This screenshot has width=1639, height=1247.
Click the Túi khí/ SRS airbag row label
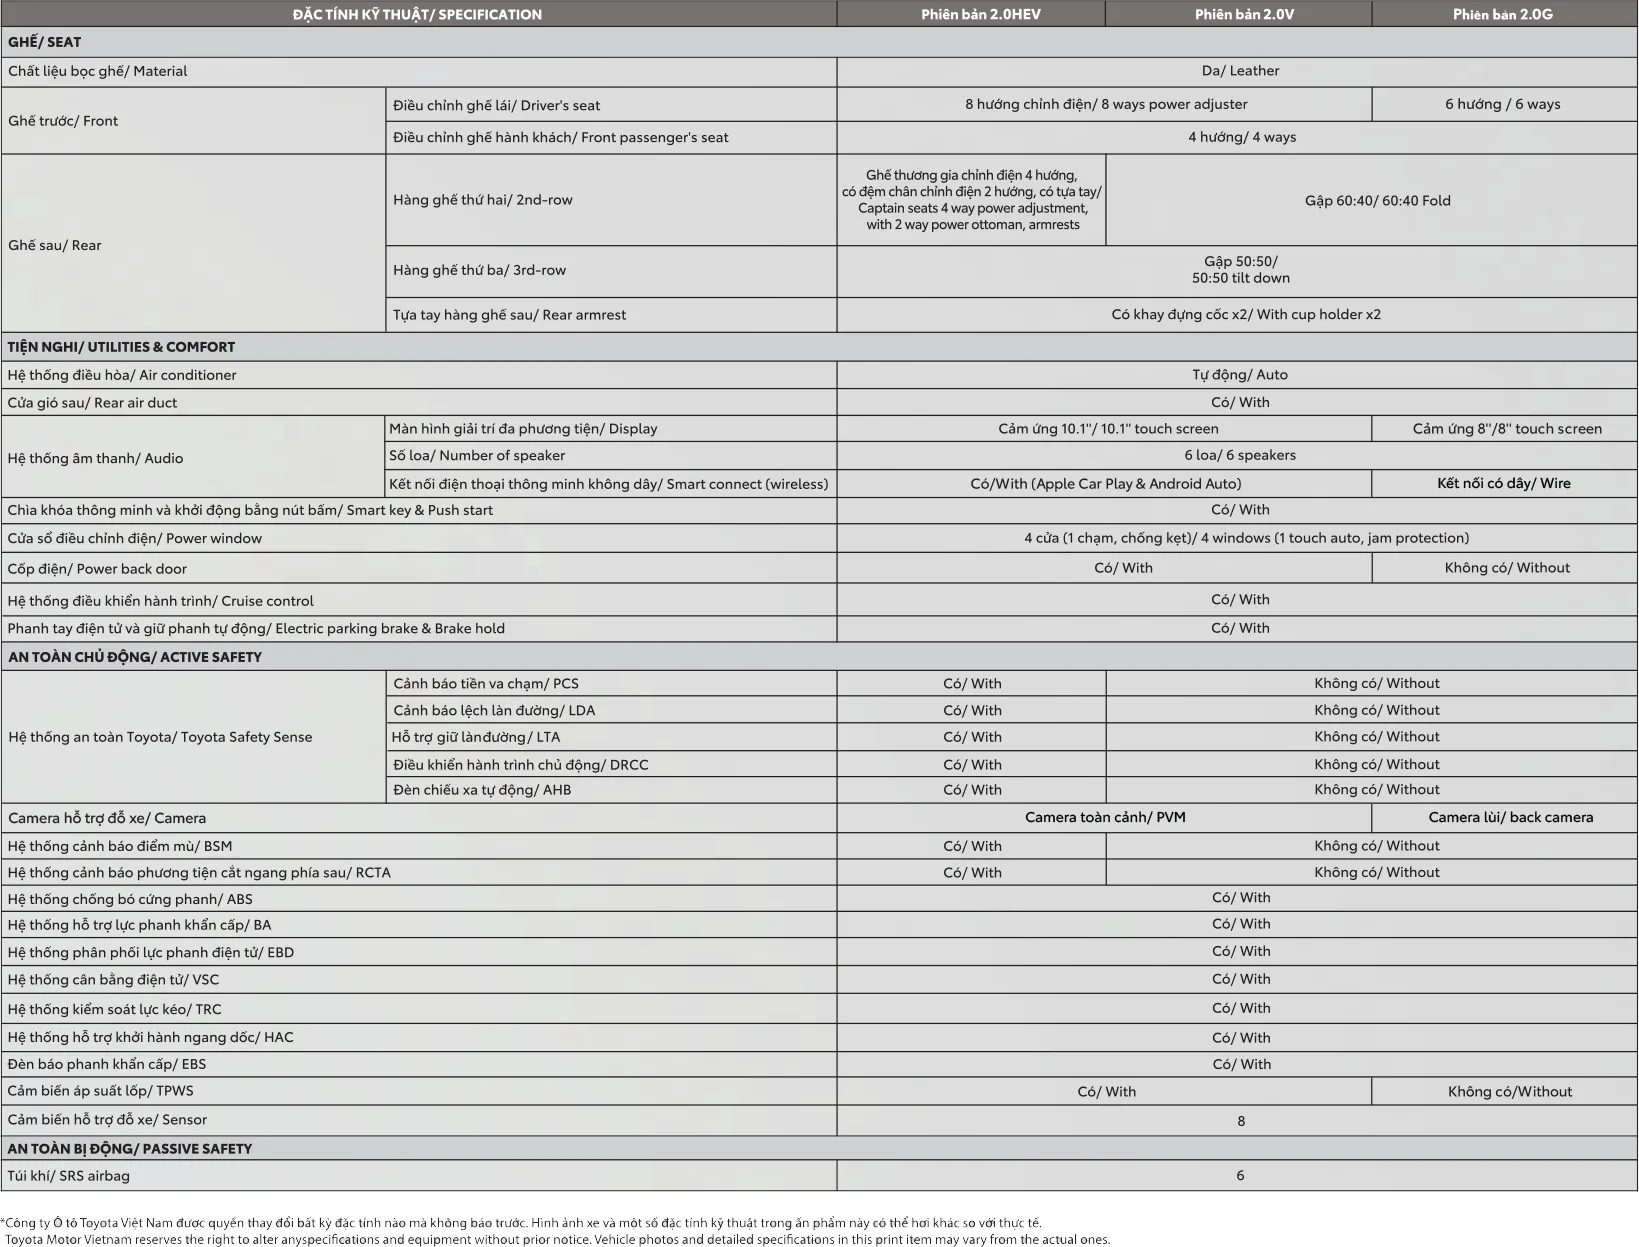[x=69, y=1176]
